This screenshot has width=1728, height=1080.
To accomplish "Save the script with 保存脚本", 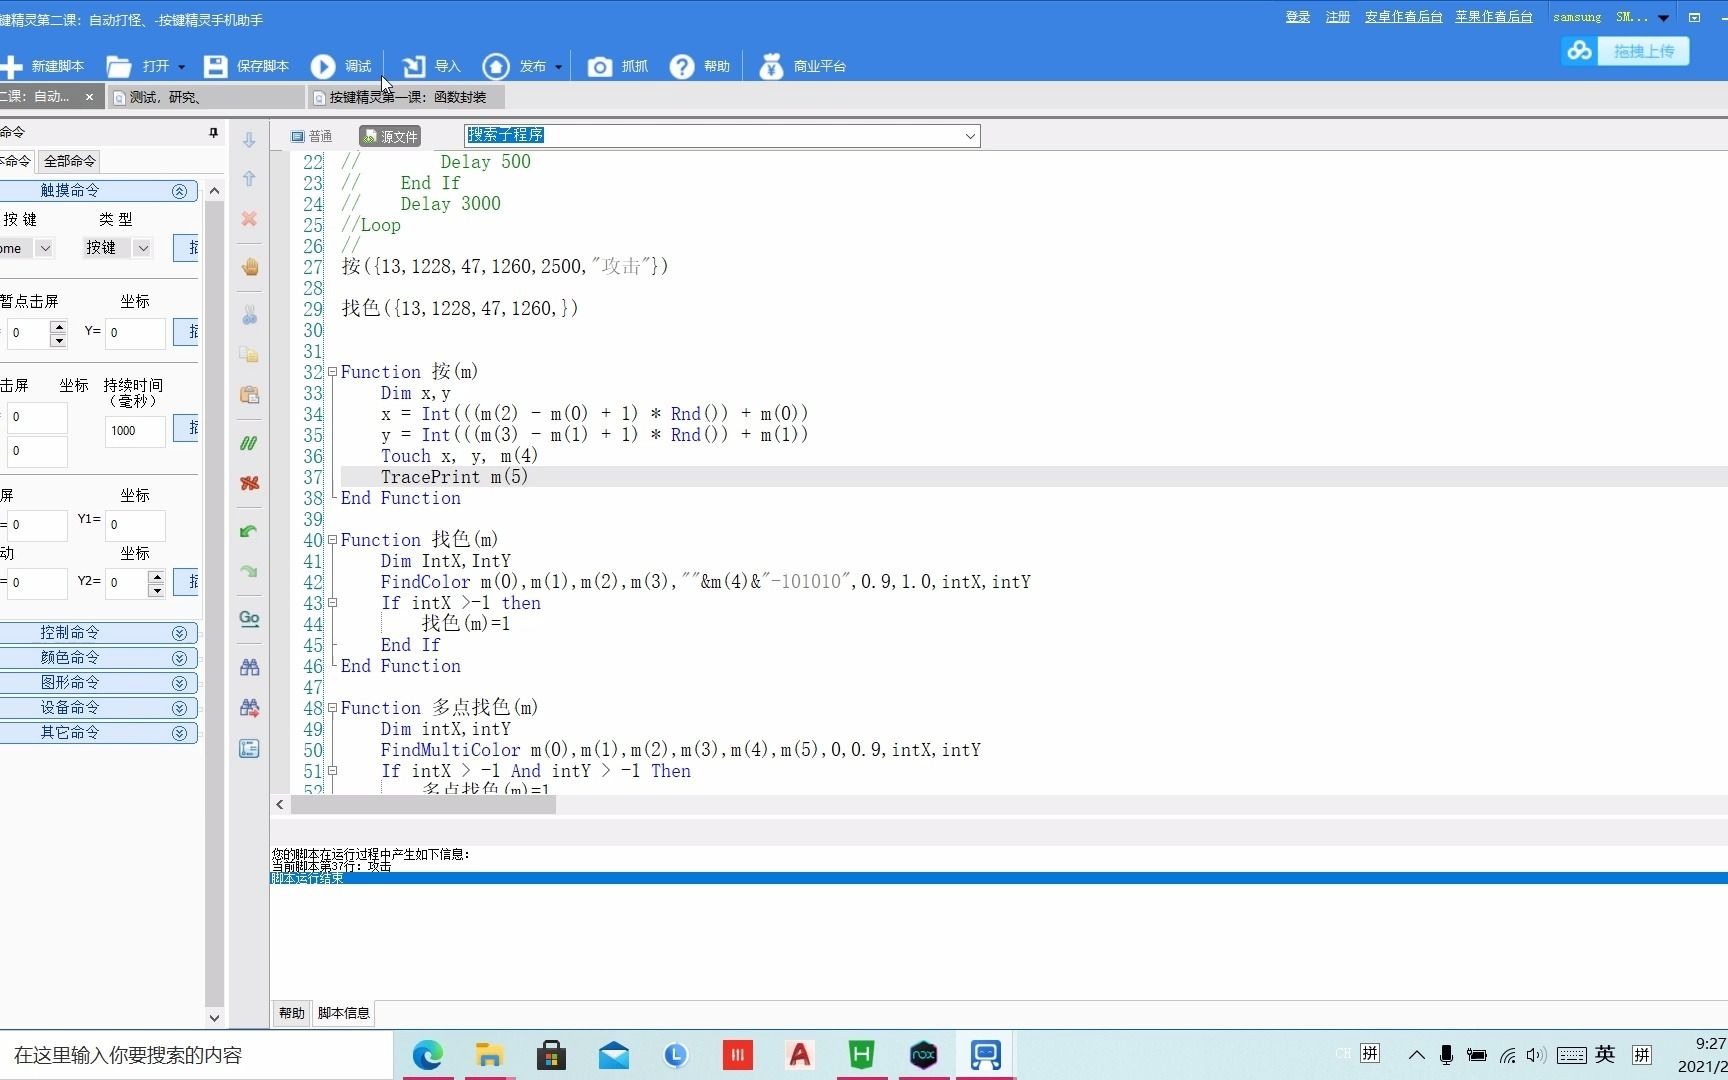I will pos(246,66).
